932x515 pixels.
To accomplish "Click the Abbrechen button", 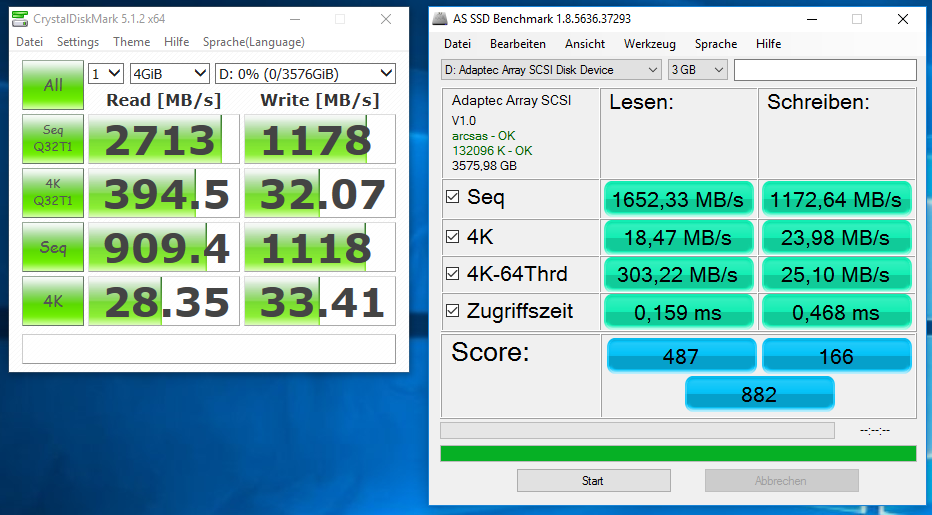I will 782,481.
